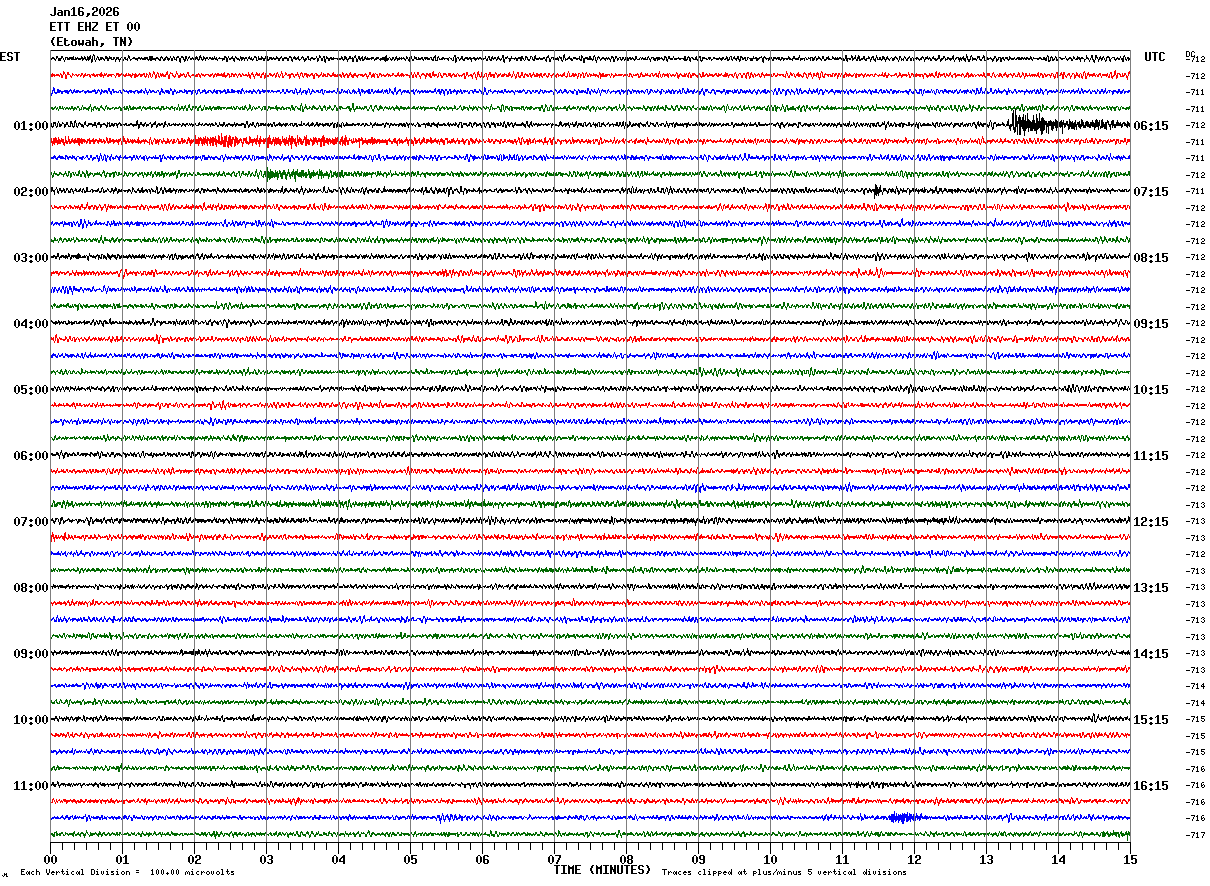Select the 11:00 EST time label
Screen dimensions: 1210x886
[31, 786]
